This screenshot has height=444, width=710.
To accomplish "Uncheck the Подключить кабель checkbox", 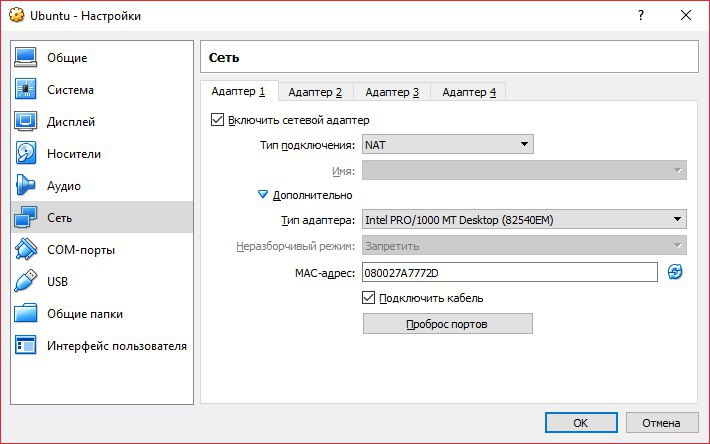I will coord(369,298).
